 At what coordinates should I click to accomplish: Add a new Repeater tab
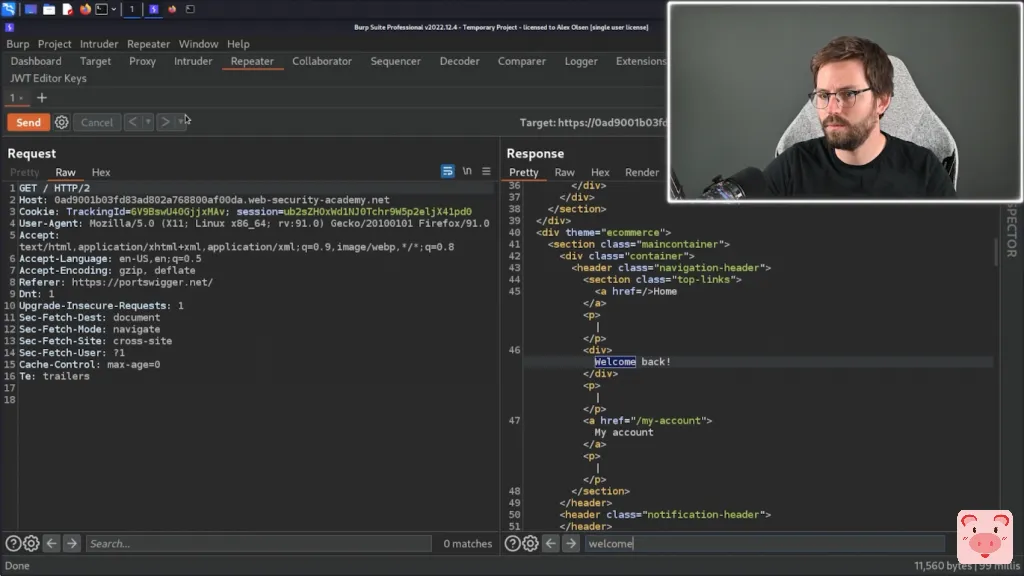(42, 98)
